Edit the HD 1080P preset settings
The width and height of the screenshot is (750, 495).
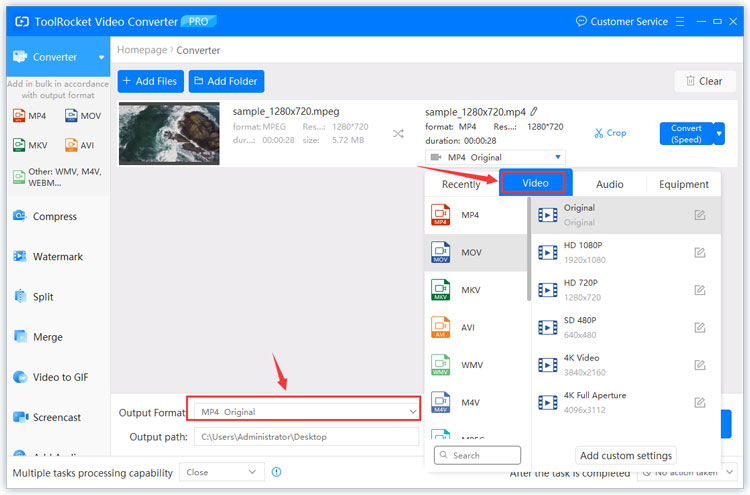tap(699, 252)
